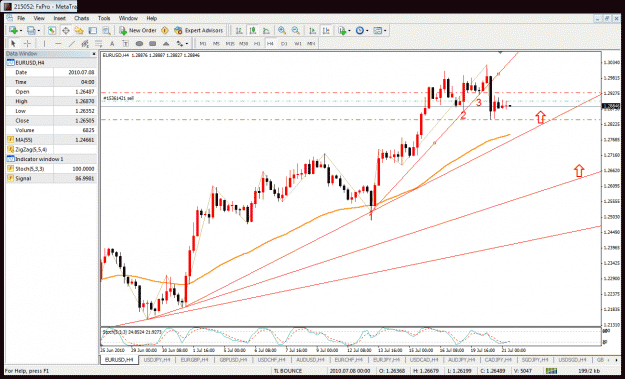The height and width of the screenshot is (379, 625).
Task: Select the arrow cursor tool
Action: (13, 43)
